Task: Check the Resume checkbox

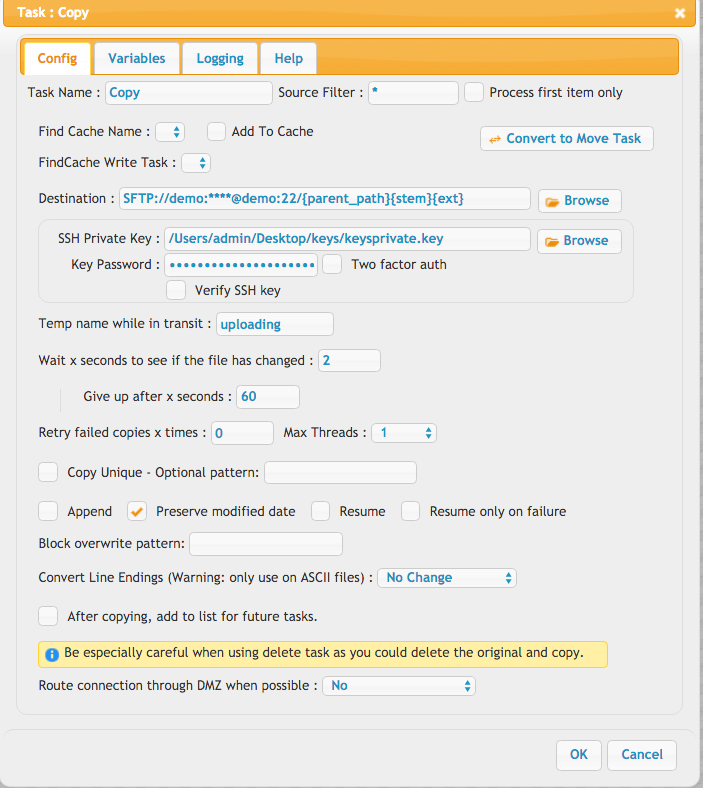Action: [x=320, y=512]
